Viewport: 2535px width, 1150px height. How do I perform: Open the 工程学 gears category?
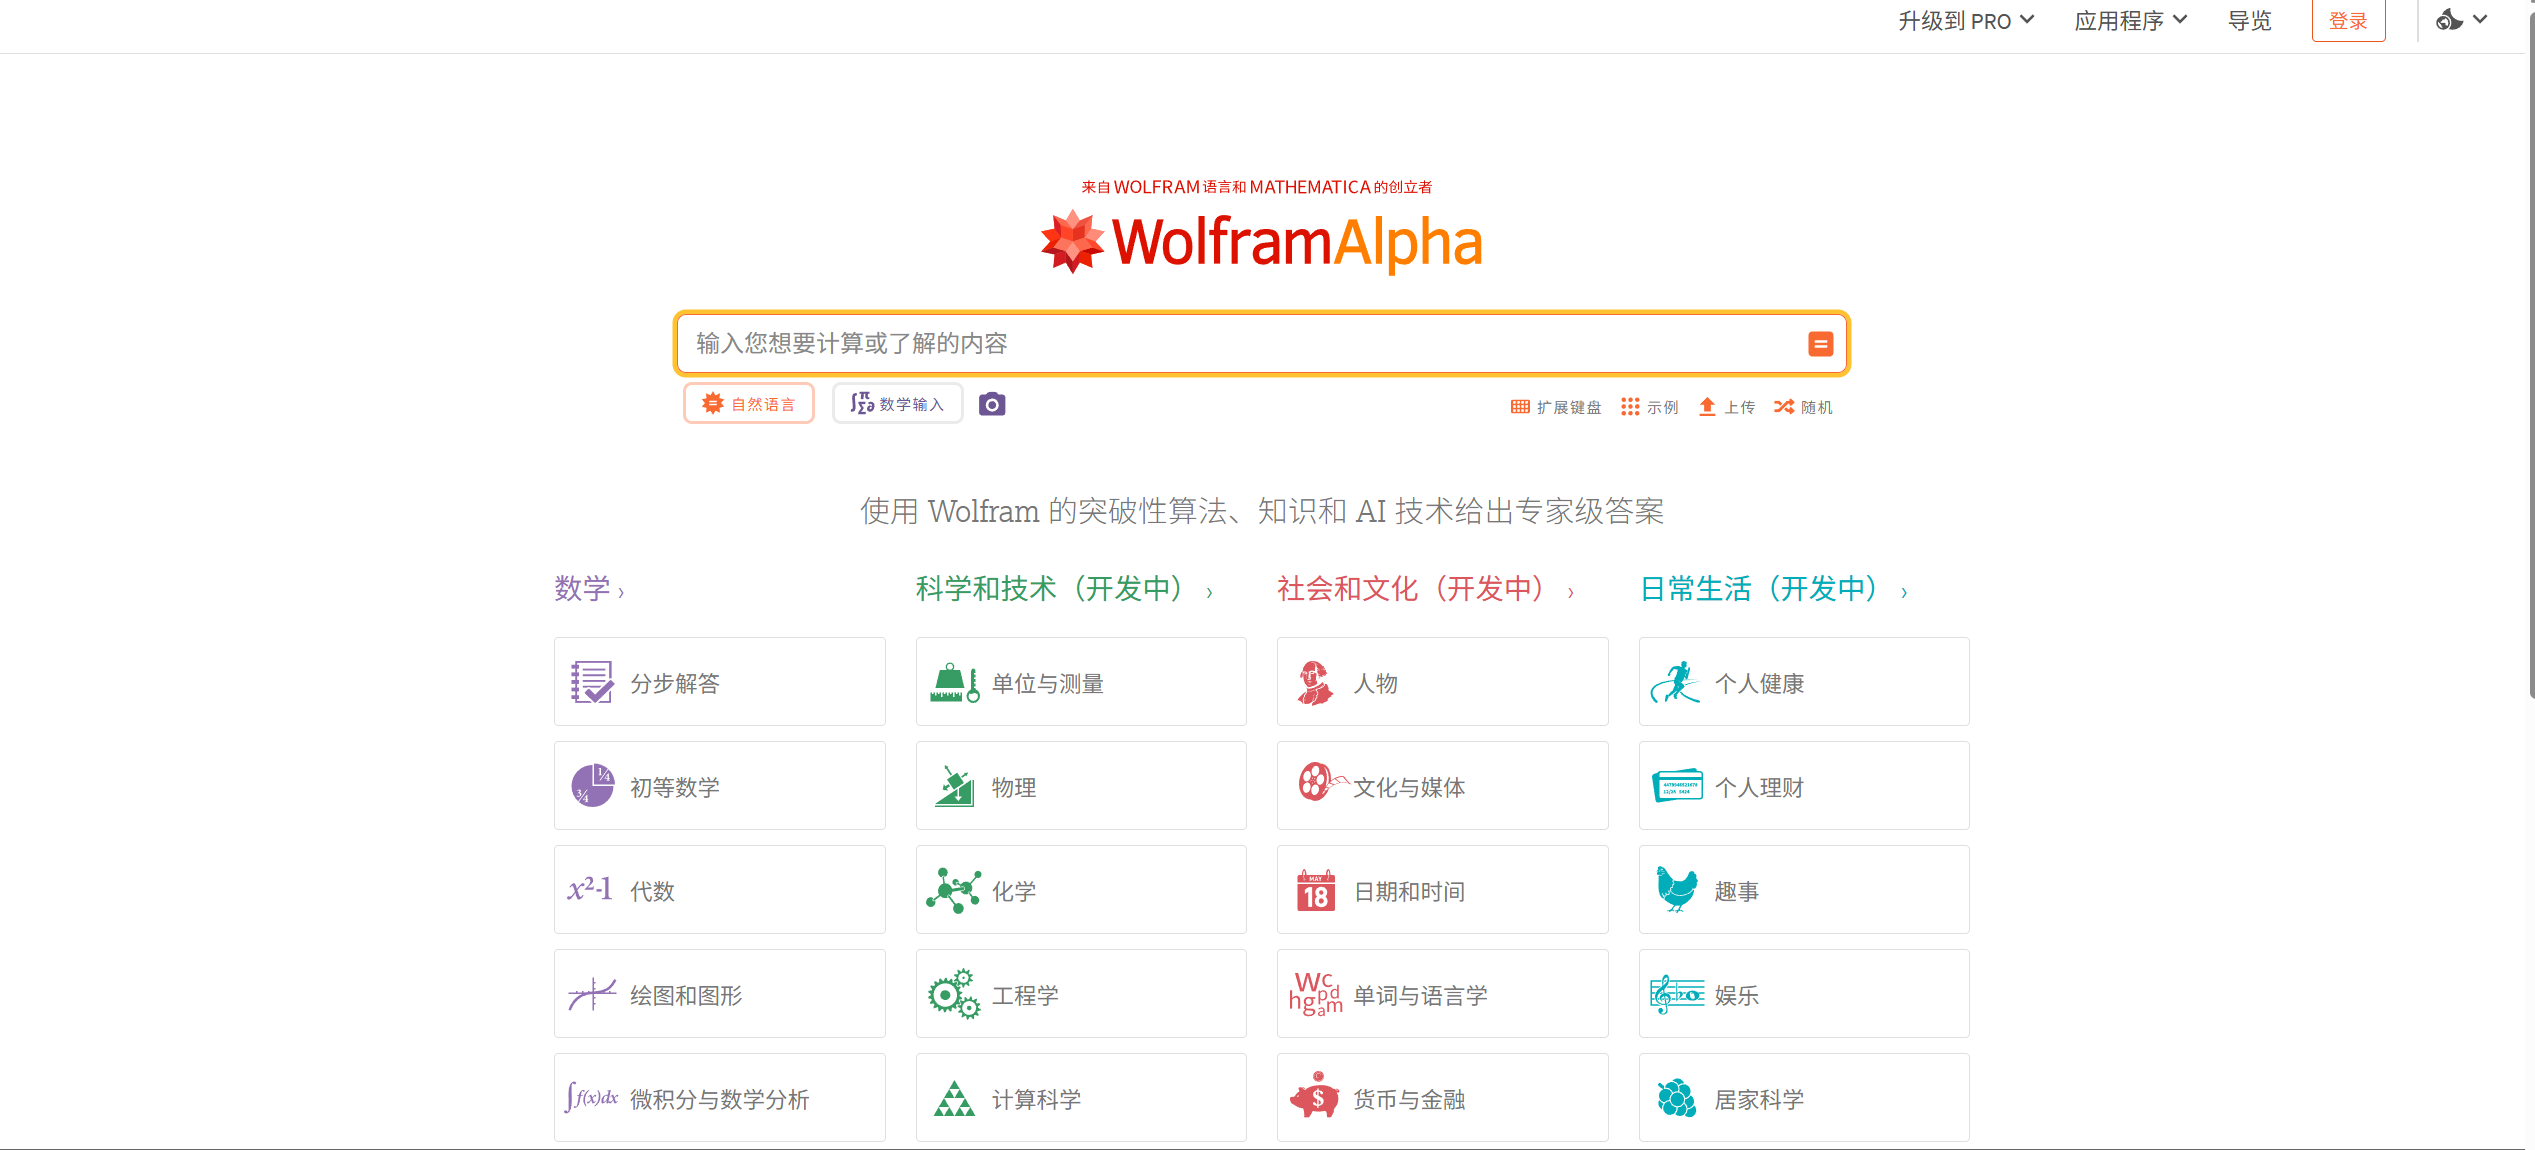1081,994
